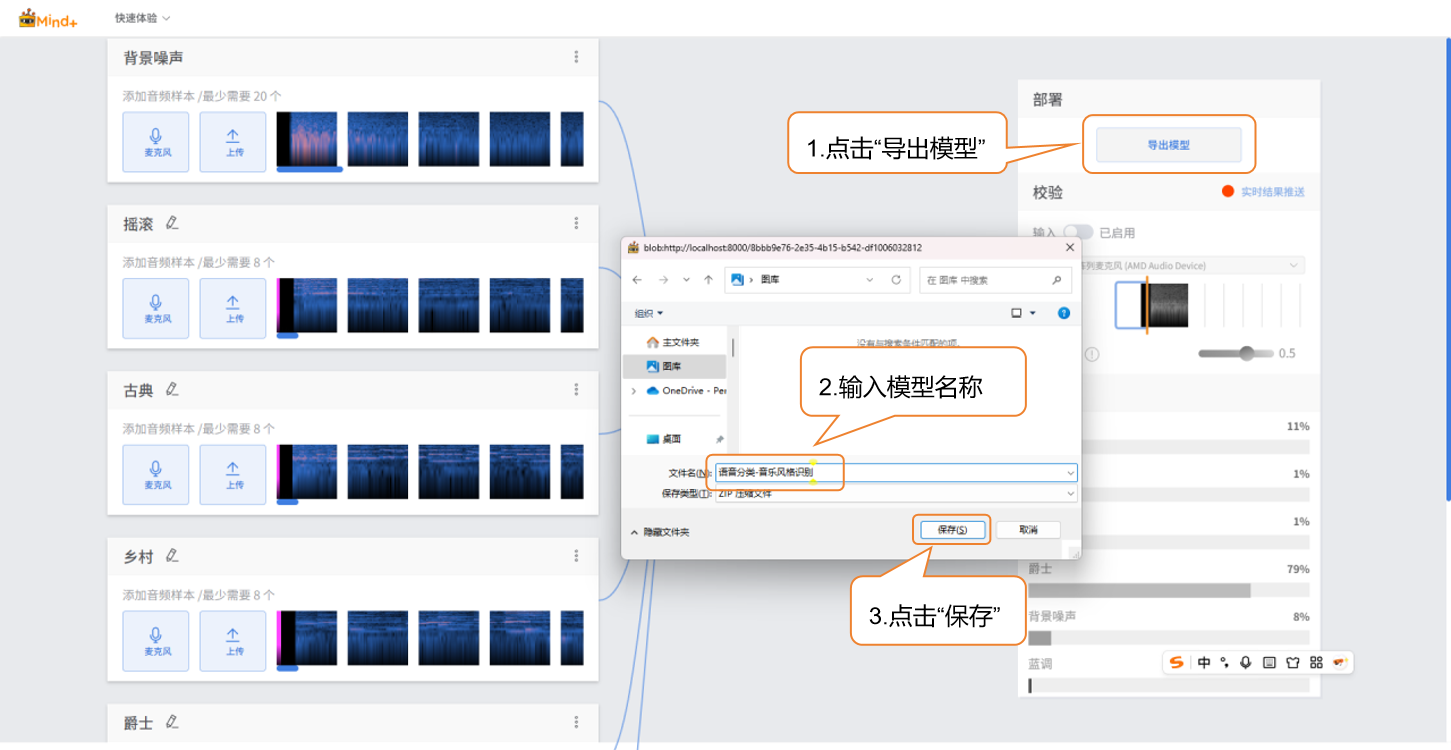Image resolution: width=1451 pixels, height=750 pixels.
Task: Open the blue help icon in save dialog
Action: point(1063,313)
